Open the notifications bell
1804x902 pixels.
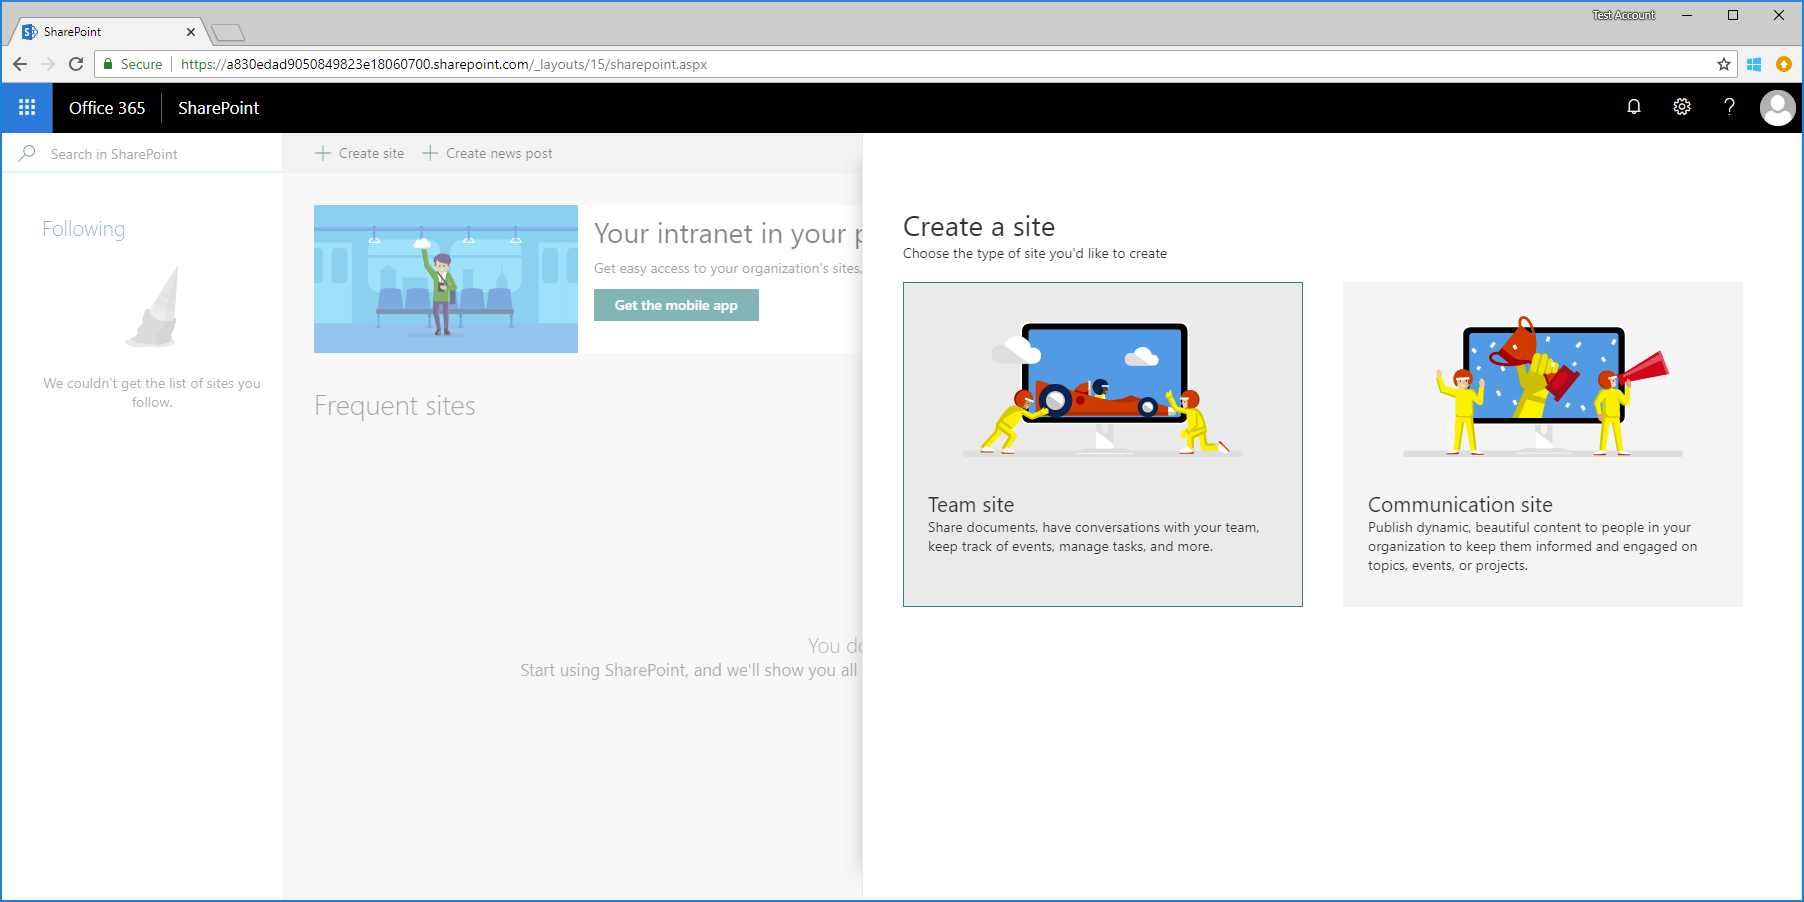[x=1634, y=107]
